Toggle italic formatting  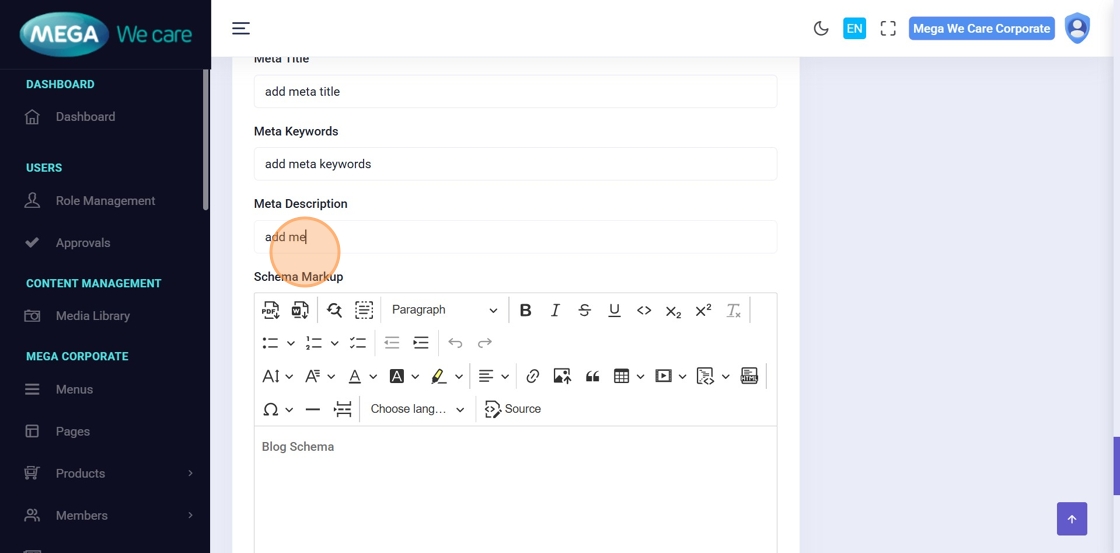pos(555,310)
